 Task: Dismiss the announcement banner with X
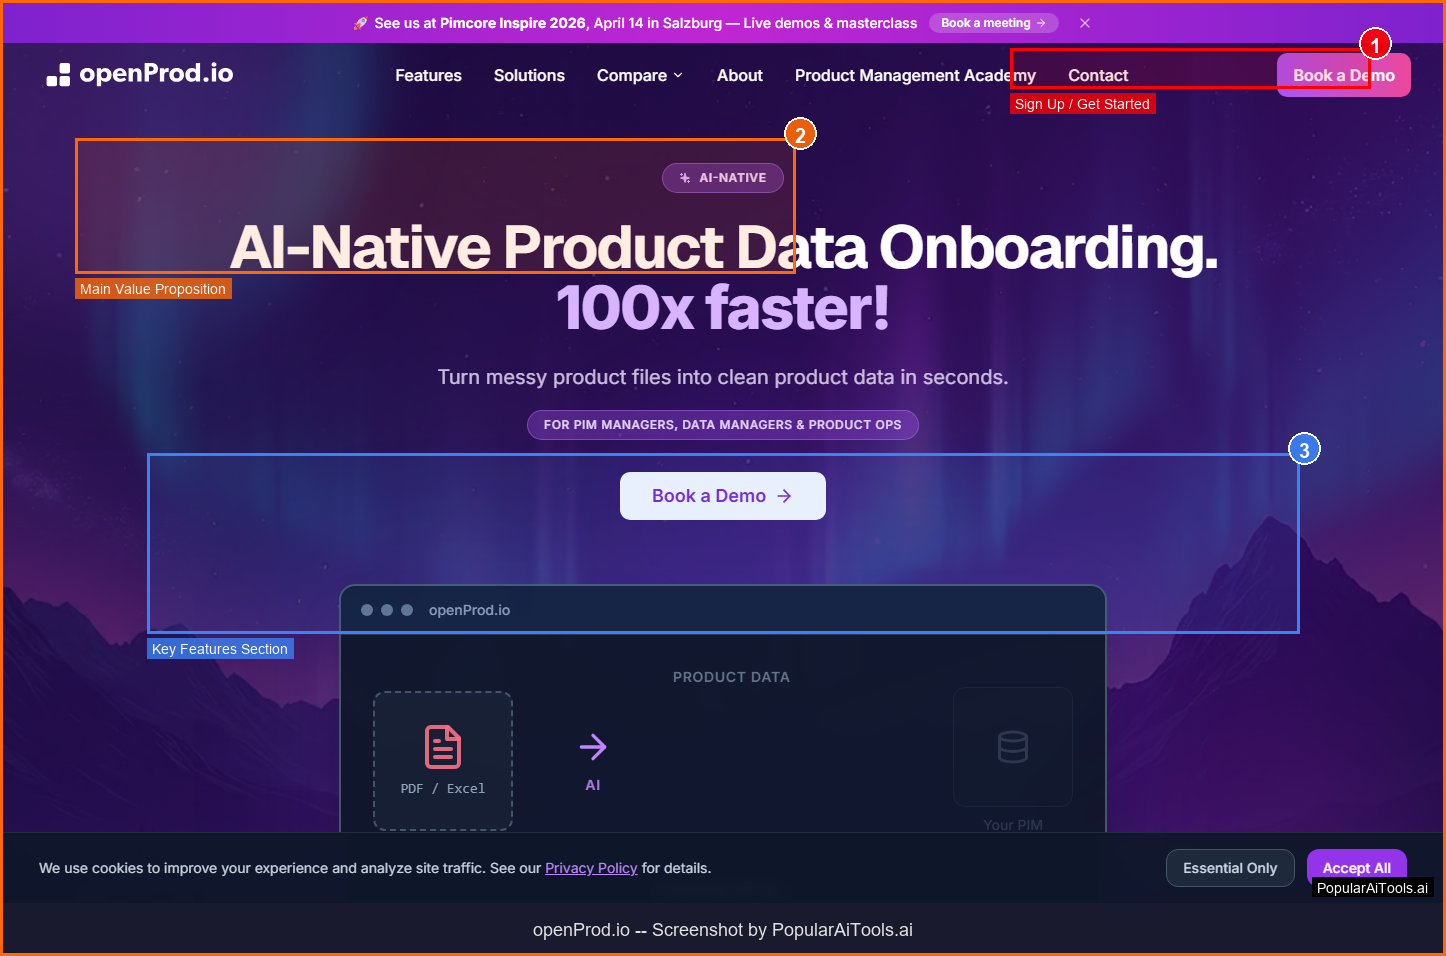[x=1085, y=23]
